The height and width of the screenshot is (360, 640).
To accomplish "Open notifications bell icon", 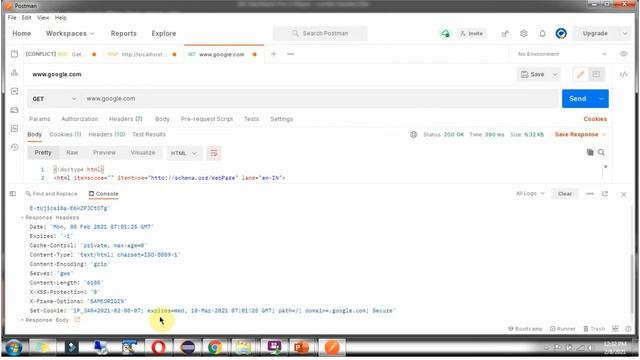I will [x=542, y=33].
